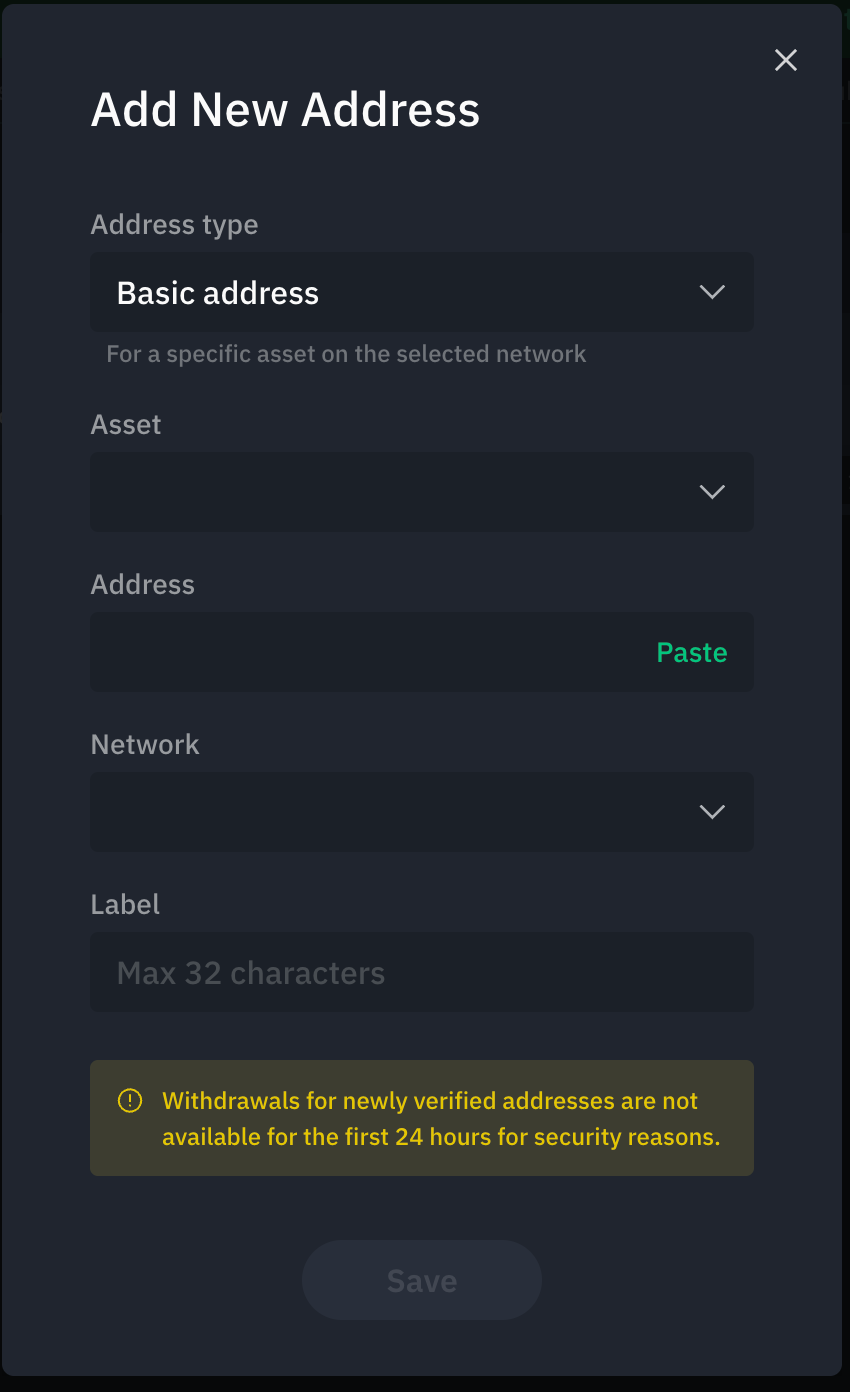The image size is (850, 1392).
Task: Click the Asset field label
Action: point(126,424)
